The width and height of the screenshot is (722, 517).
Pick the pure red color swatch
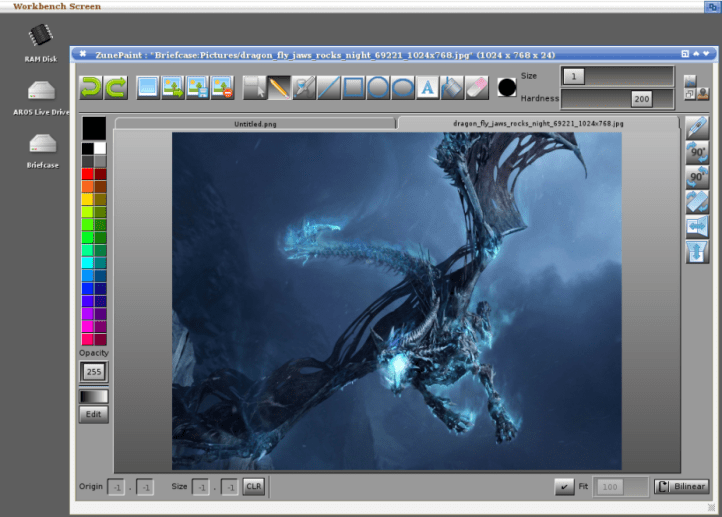pyautogui.click(x=87, y=174)
